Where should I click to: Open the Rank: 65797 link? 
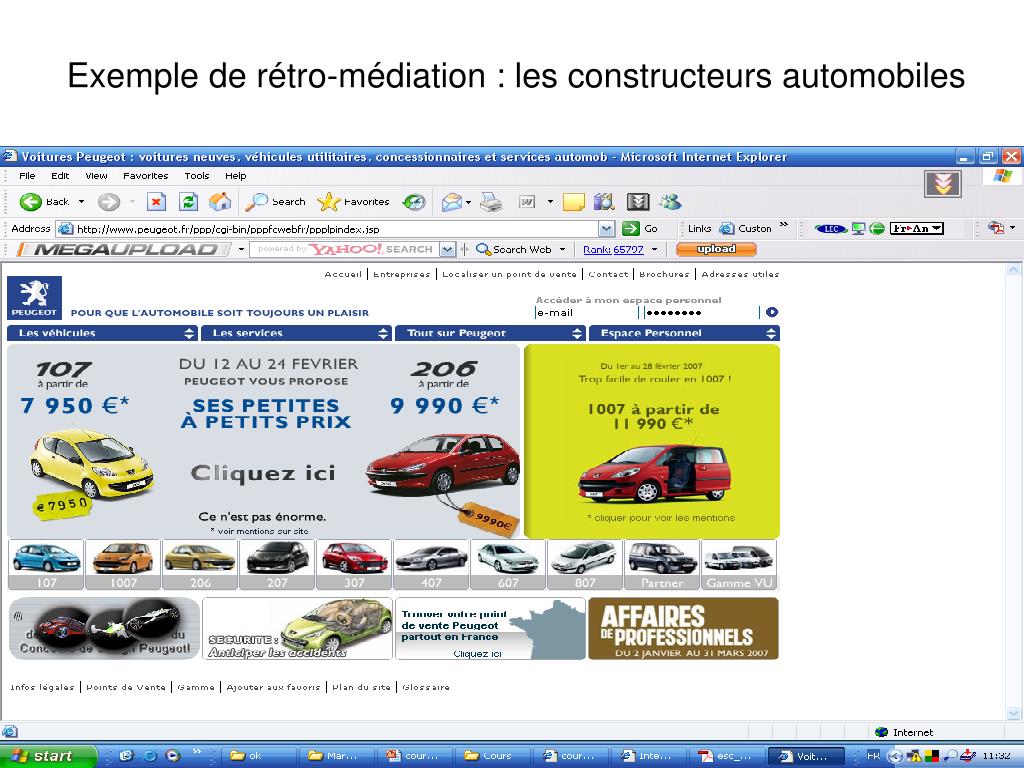click(613, 249)
